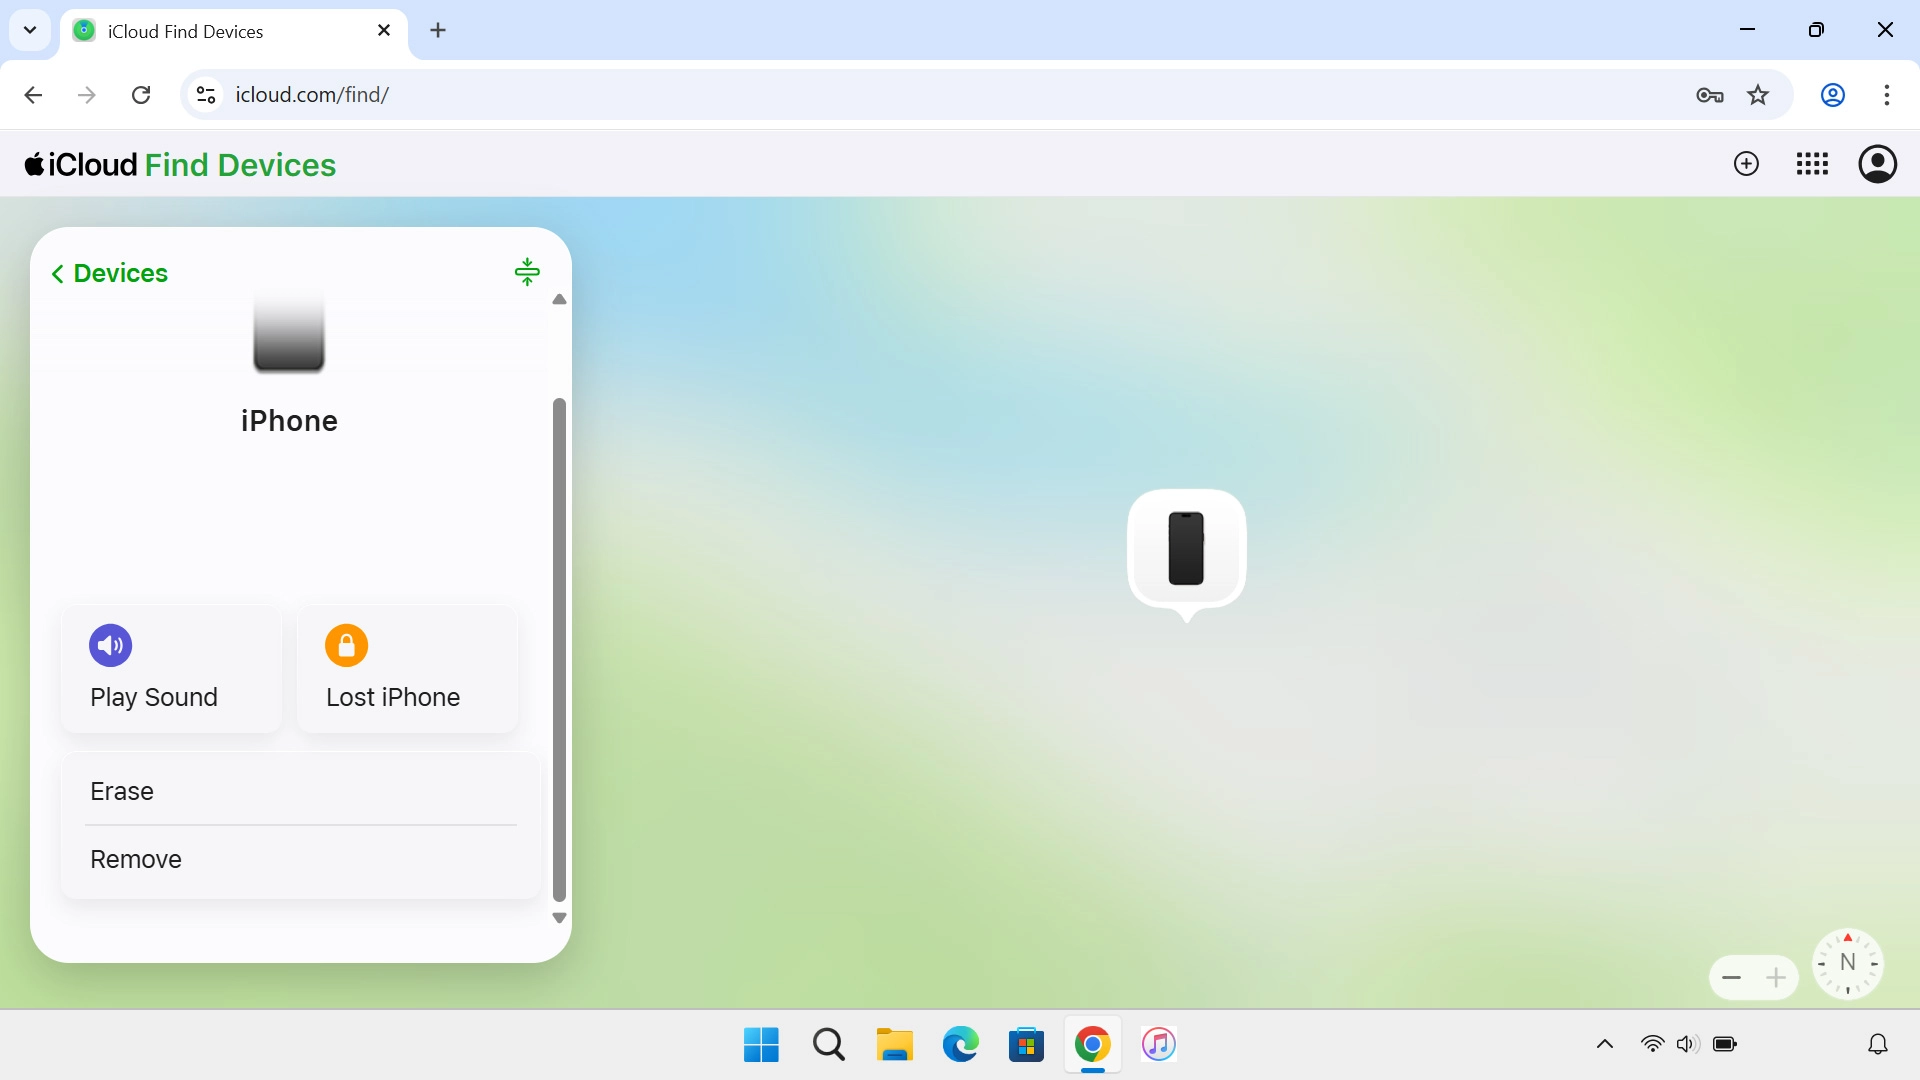Image resolution: width=1920 pixels, height=1080 pixels.
Task: Click the browser forward arrow
Action: pos(87,95)
